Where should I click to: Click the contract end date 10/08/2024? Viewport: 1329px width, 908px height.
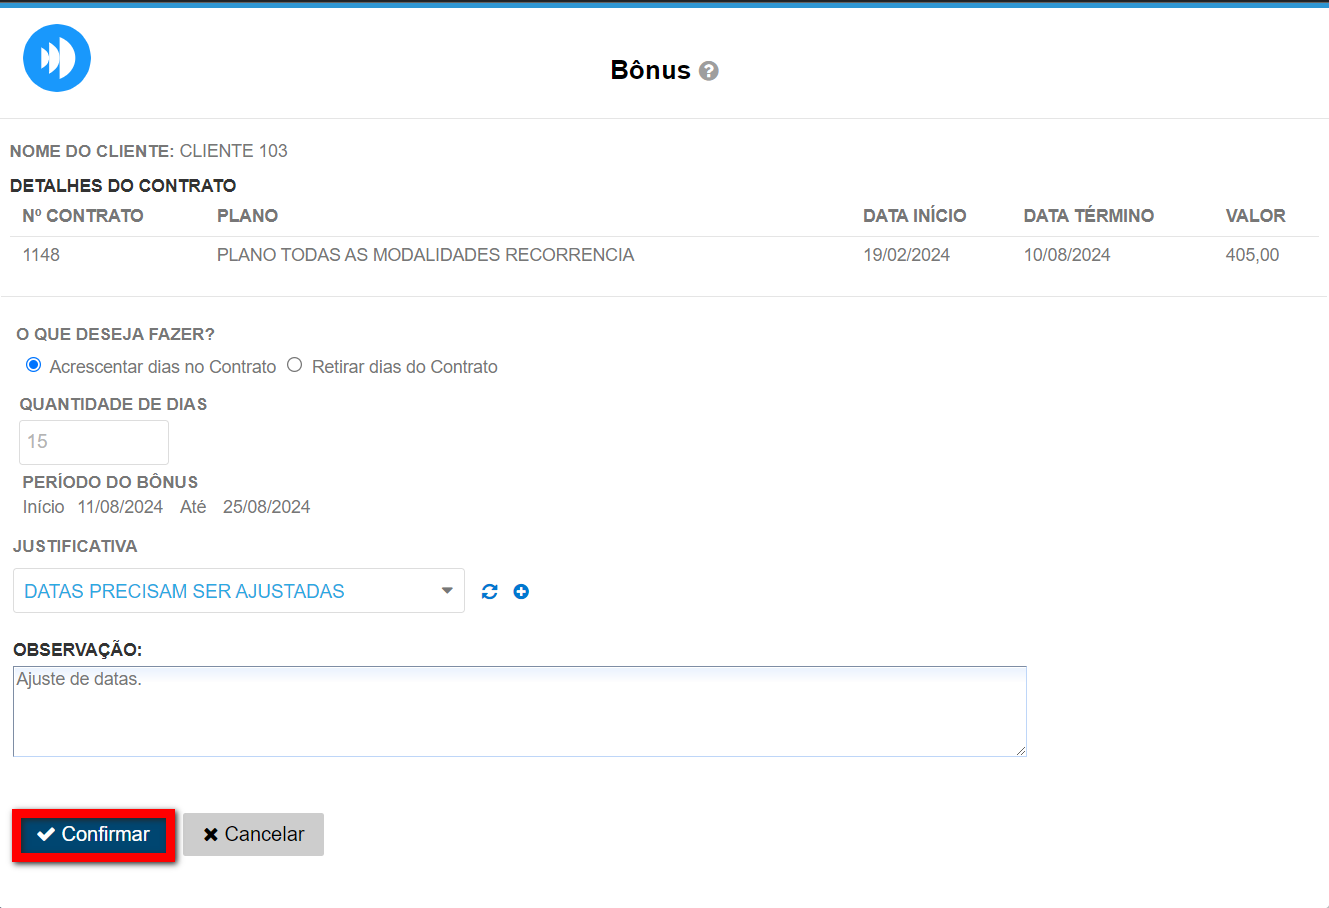[x=1066, y=255]
